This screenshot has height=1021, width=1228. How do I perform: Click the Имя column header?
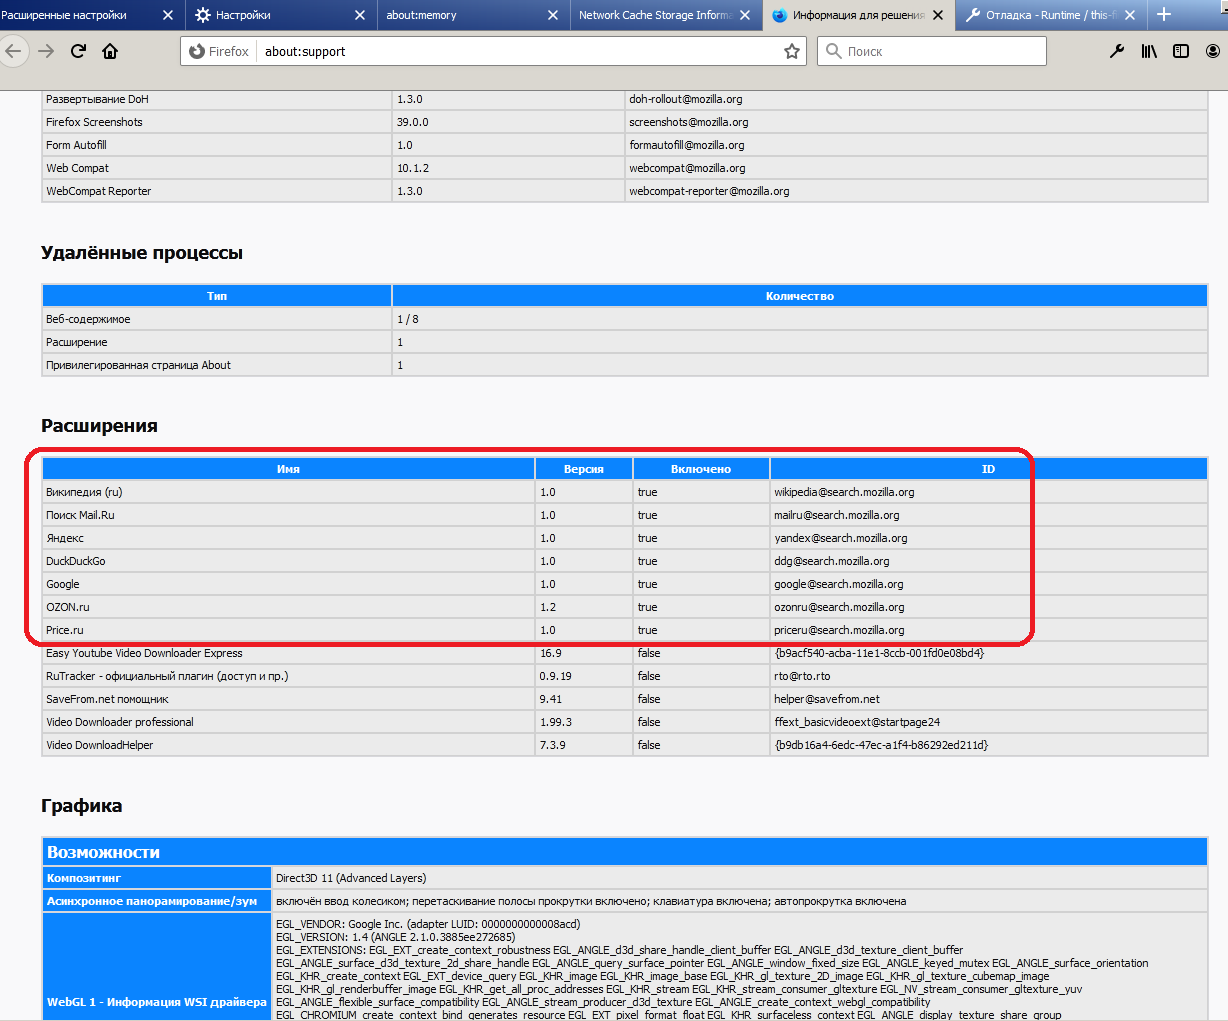pos(288,469)
